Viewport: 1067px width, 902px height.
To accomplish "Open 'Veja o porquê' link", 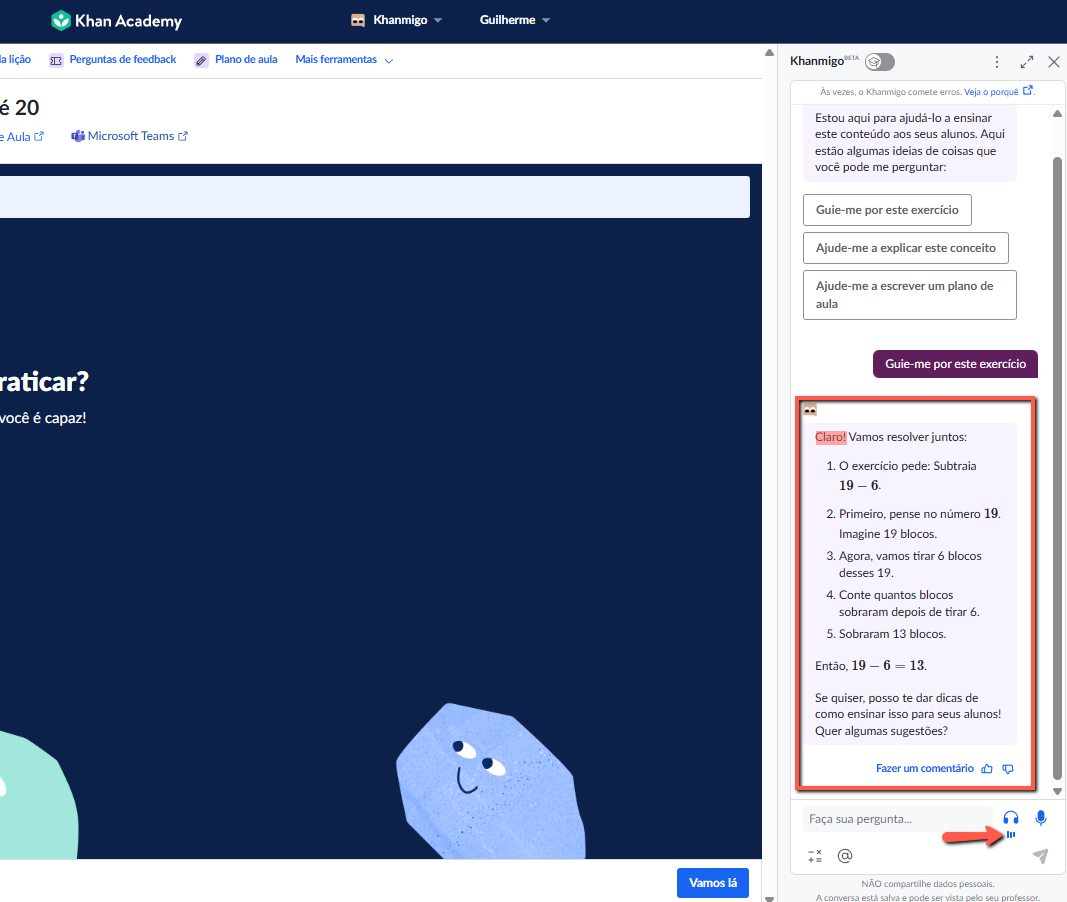I will (991, 92).
